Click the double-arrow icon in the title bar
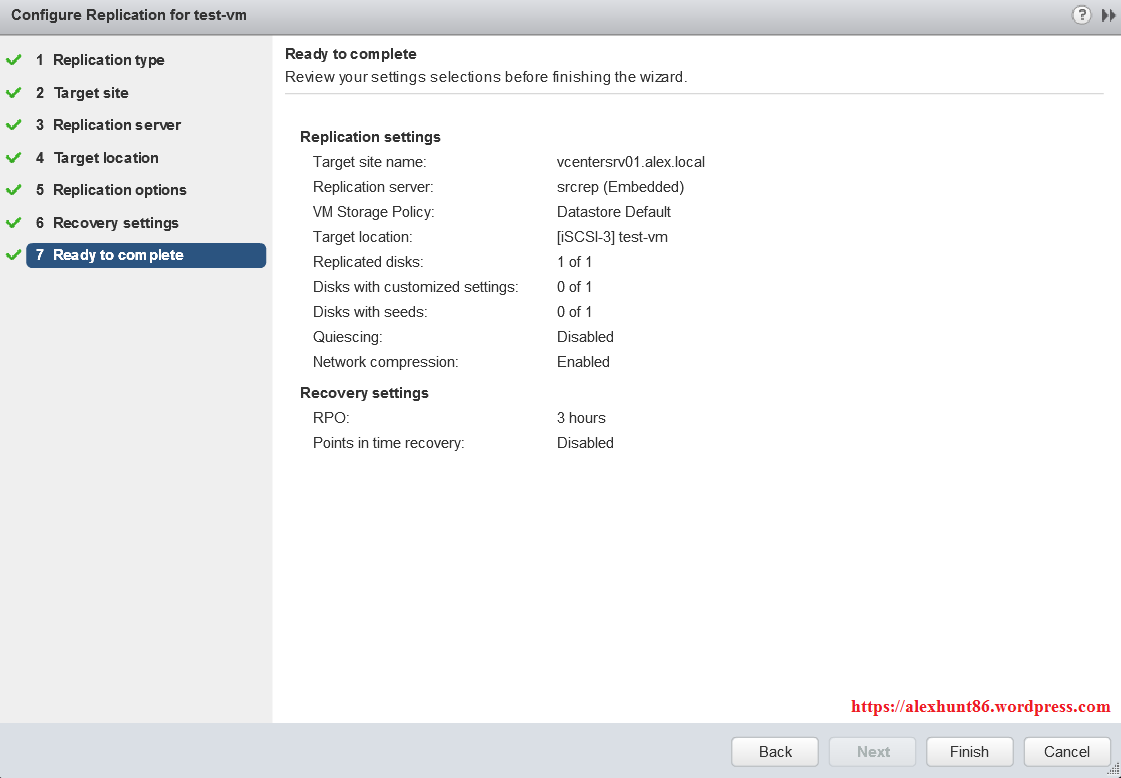This screenshot has width=1121, height=778. pos(1108,15)
